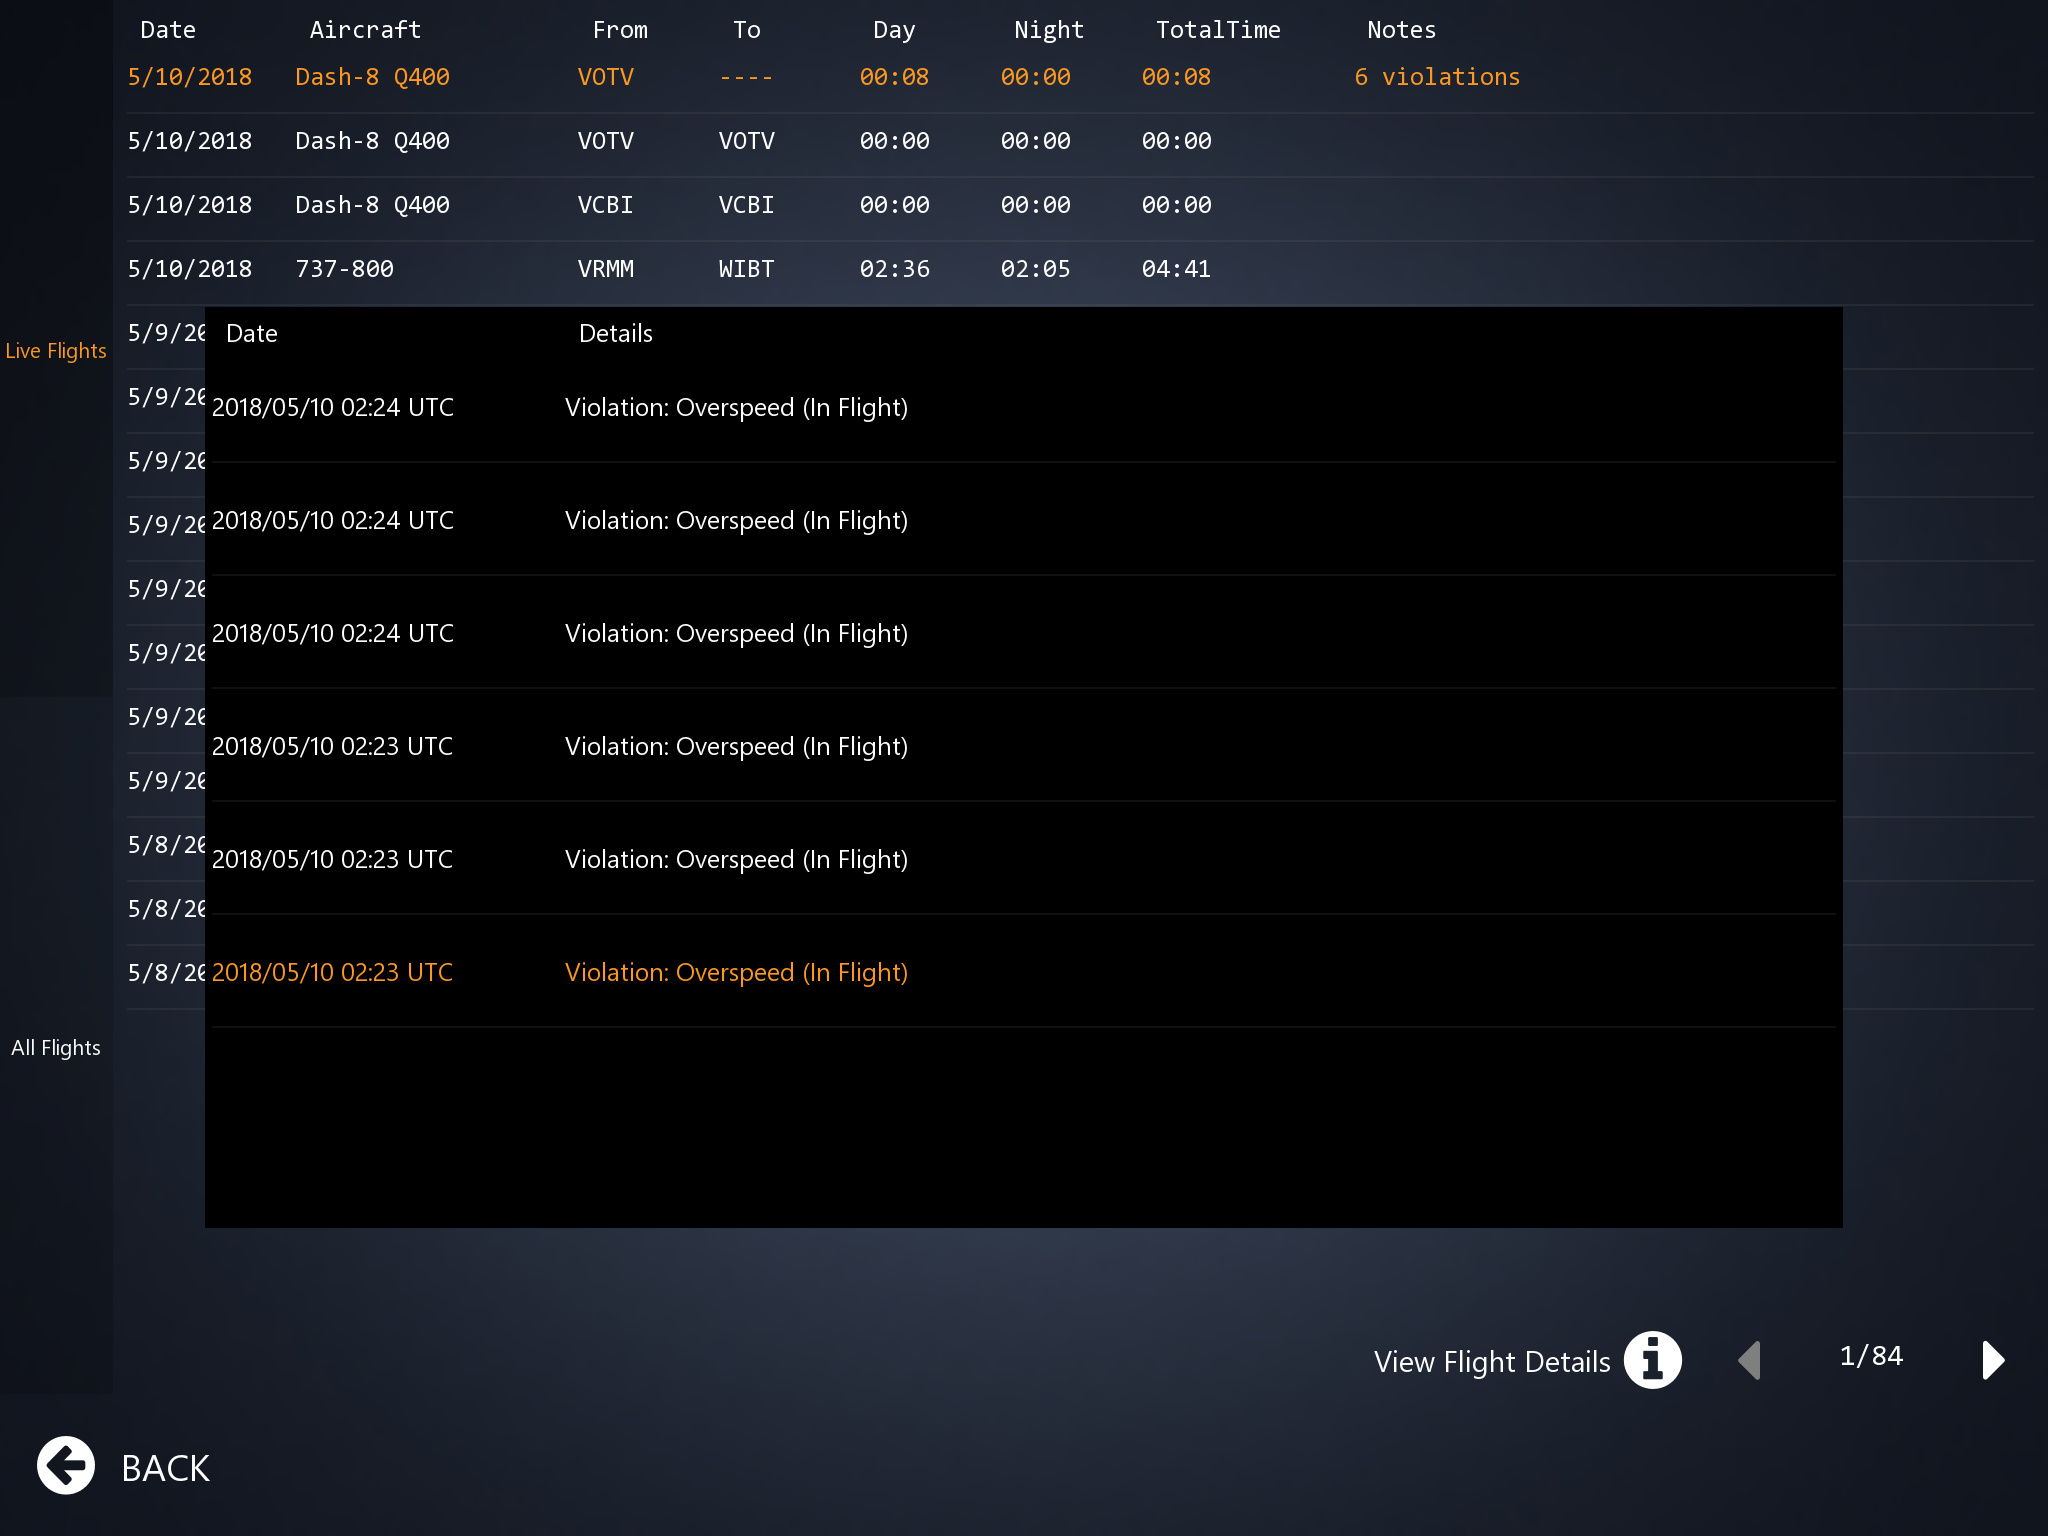Click the Details header in violations popup
This screenshot has height=1536, width=2048.
coord(615,334)
